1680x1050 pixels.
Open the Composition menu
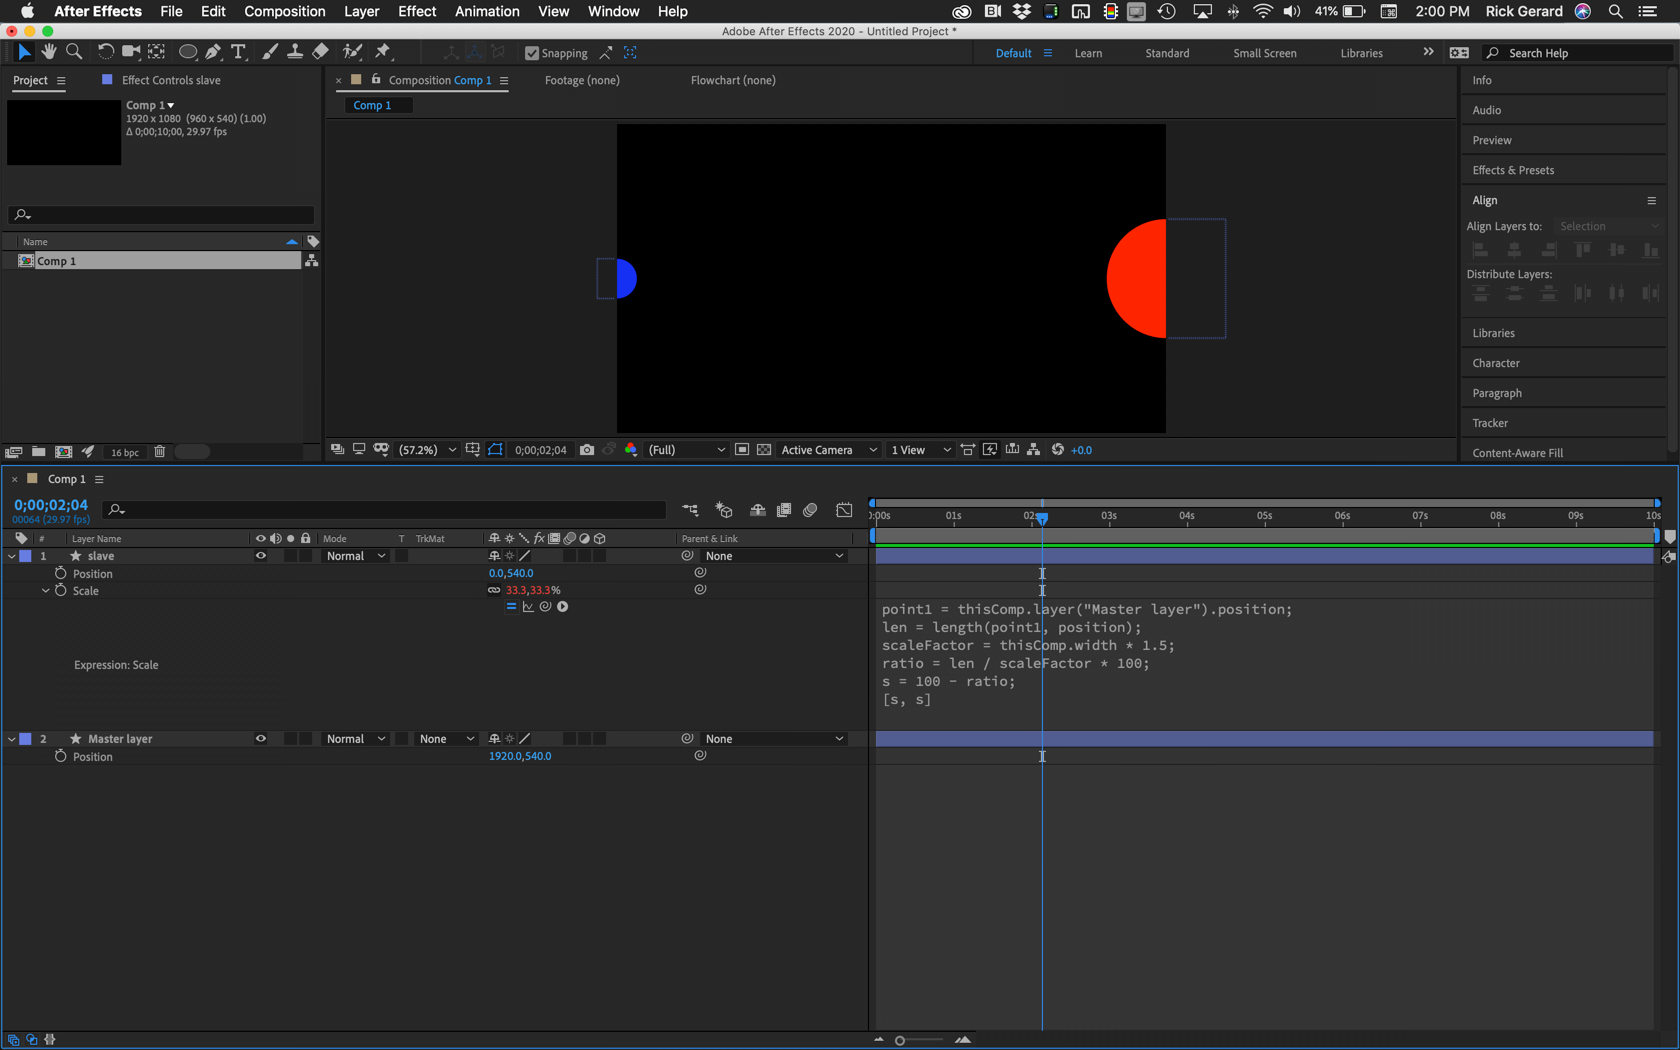click(284, 11)
